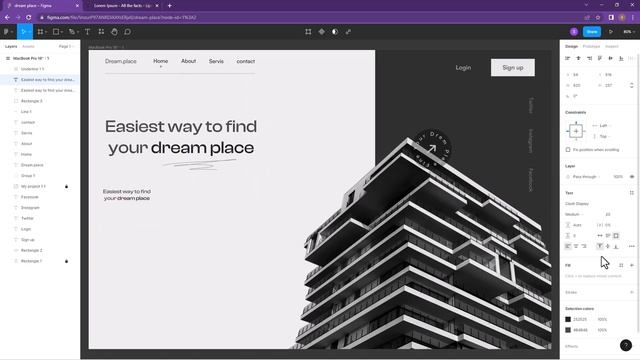Toggle lock on My project 1 1 layer
Viewport: 640px width, 360px height.
click(x=67, y=187)
